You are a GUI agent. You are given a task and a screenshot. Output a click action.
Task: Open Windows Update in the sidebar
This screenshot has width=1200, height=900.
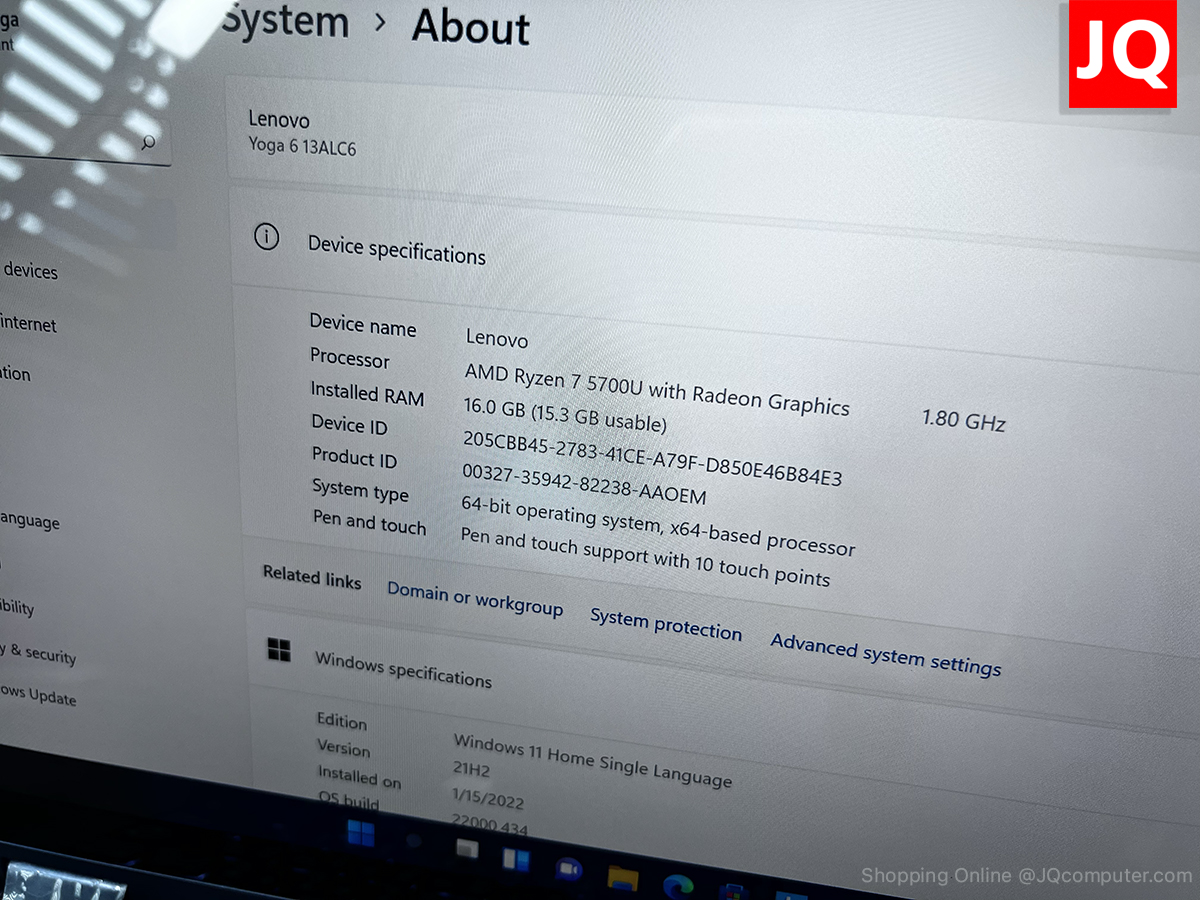[x=38, y=695]
